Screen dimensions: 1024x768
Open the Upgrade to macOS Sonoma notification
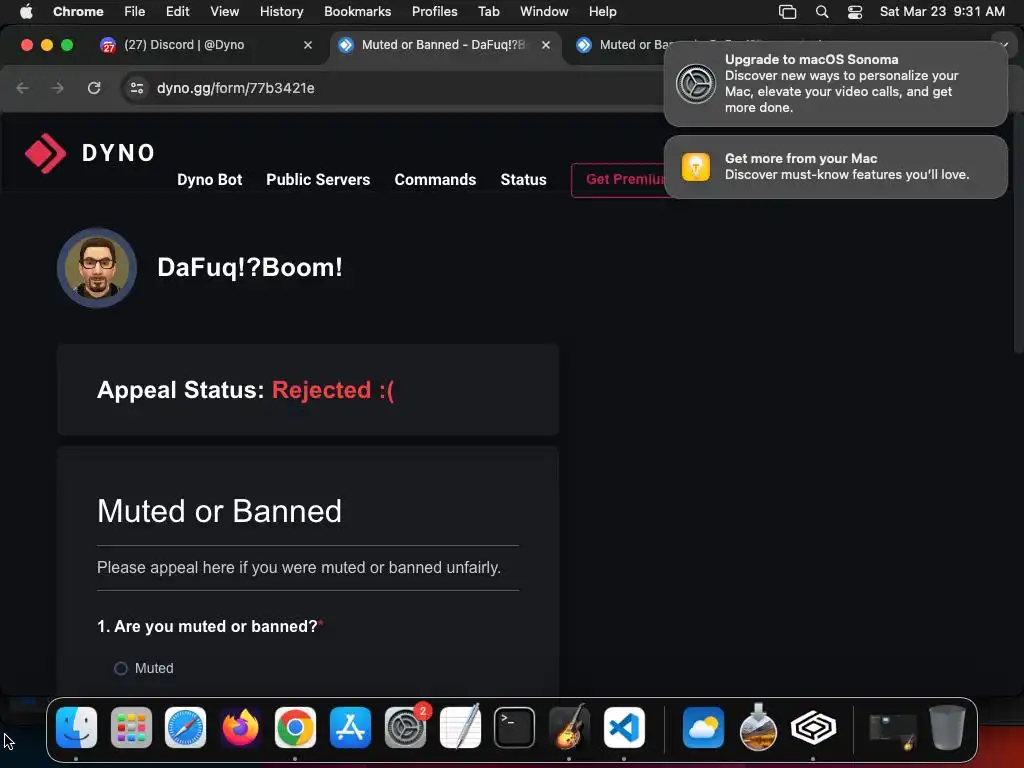point(835,84)
